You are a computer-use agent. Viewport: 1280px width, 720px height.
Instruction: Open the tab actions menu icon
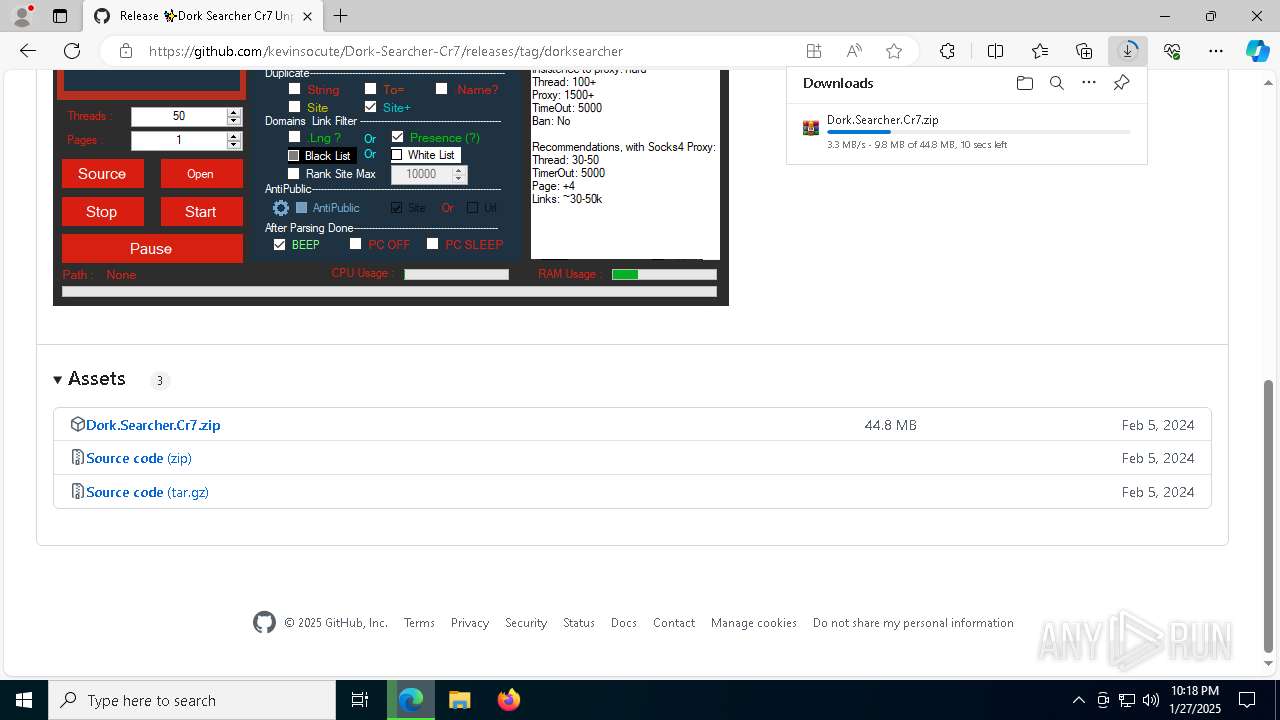[60, 16]
